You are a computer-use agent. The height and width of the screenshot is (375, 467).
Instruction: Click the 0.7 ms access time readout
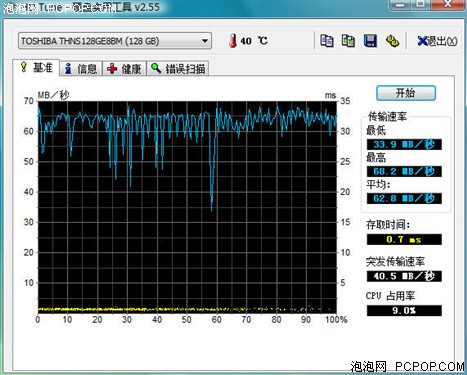click(x=404, y=239)
